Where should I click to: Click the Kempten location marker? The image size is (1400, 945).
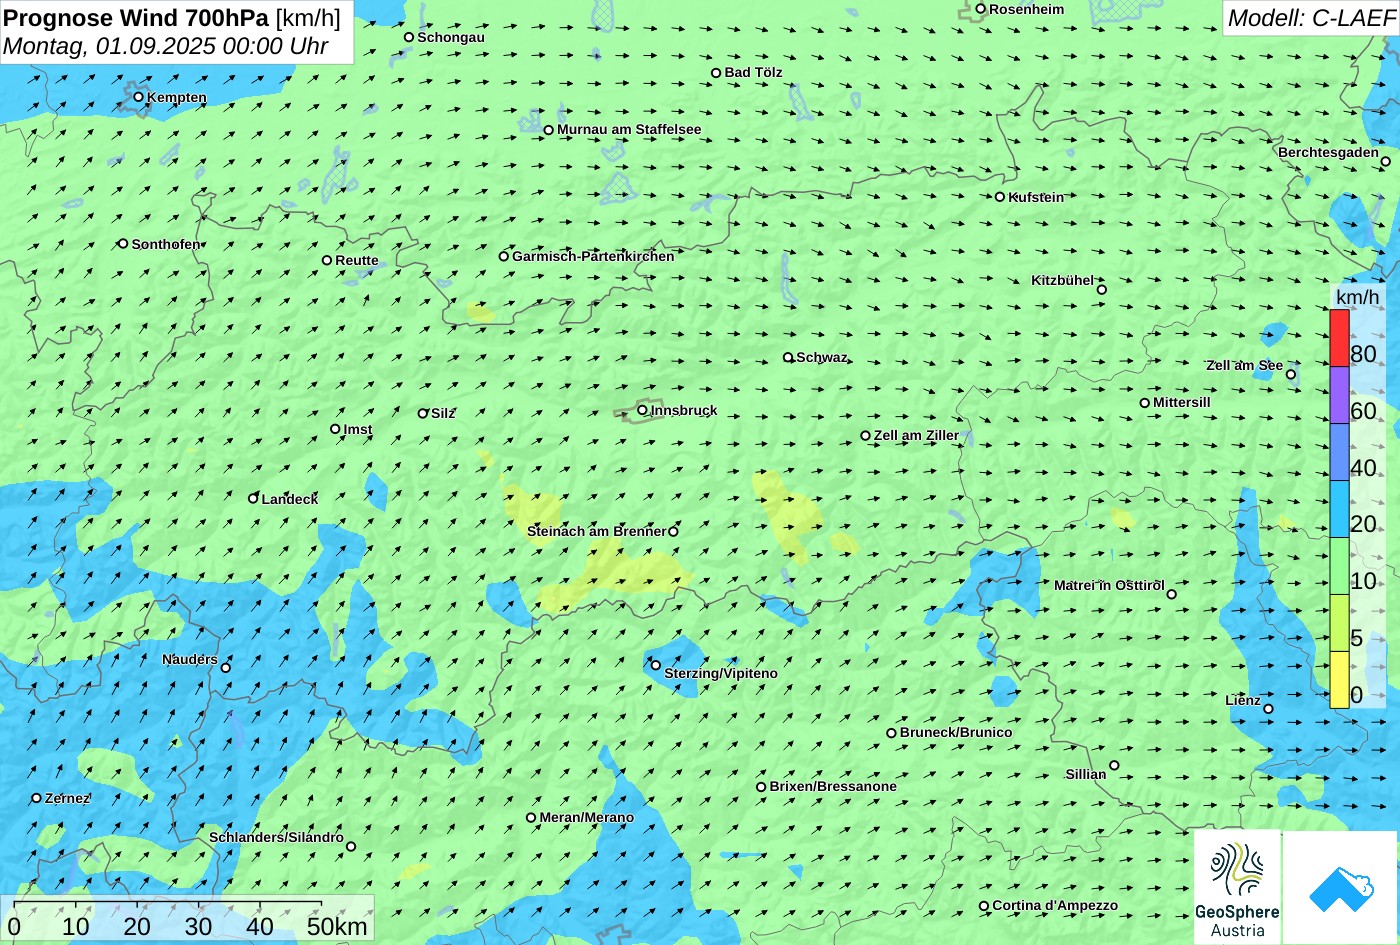(x=139, y=97)
